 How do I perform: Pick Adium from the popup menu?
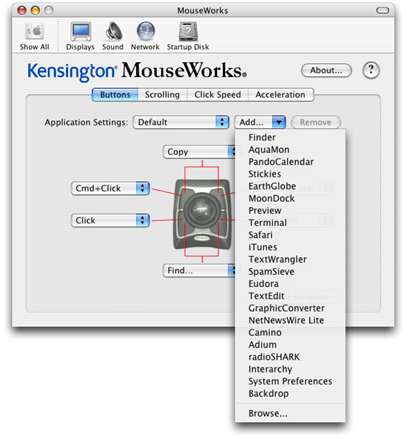[x=290, y=345]
